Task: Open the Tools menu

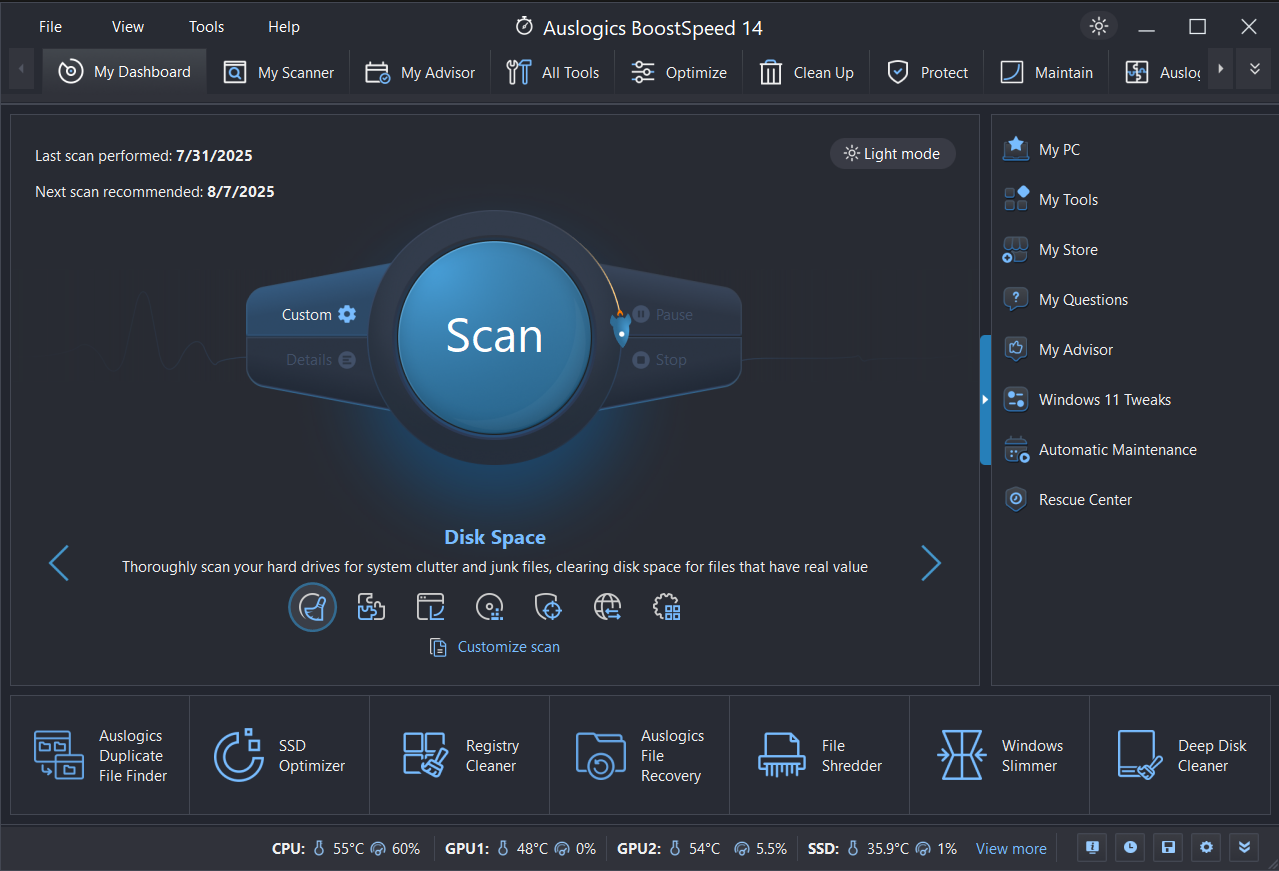Action: pos(206,26)
